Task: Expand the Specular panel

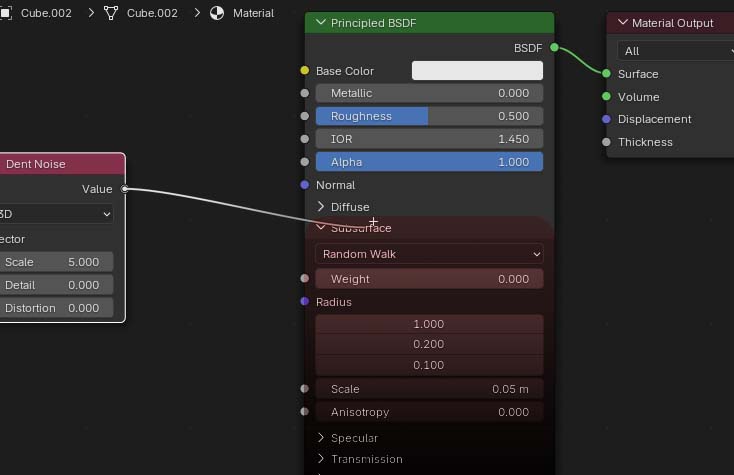Action: pos(321,438)
